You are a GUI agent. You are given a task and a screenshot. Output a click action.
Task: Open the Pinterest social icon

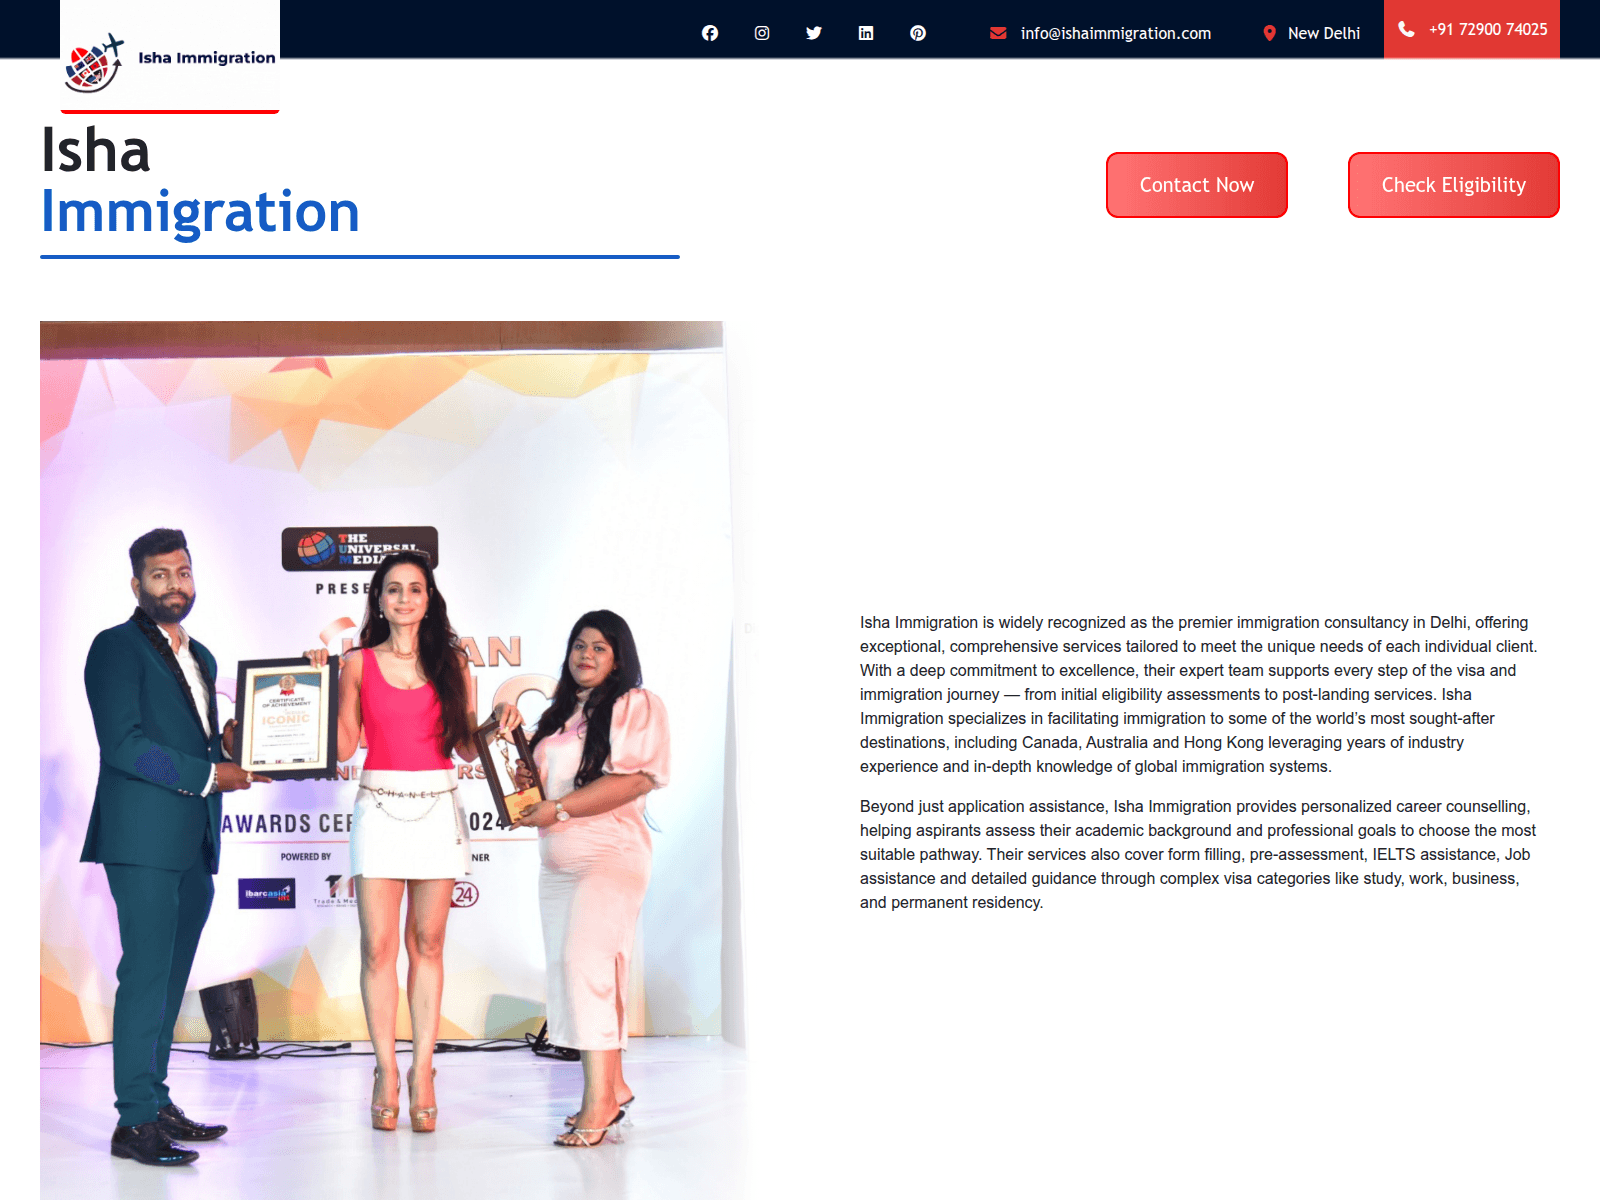point(918,33)
